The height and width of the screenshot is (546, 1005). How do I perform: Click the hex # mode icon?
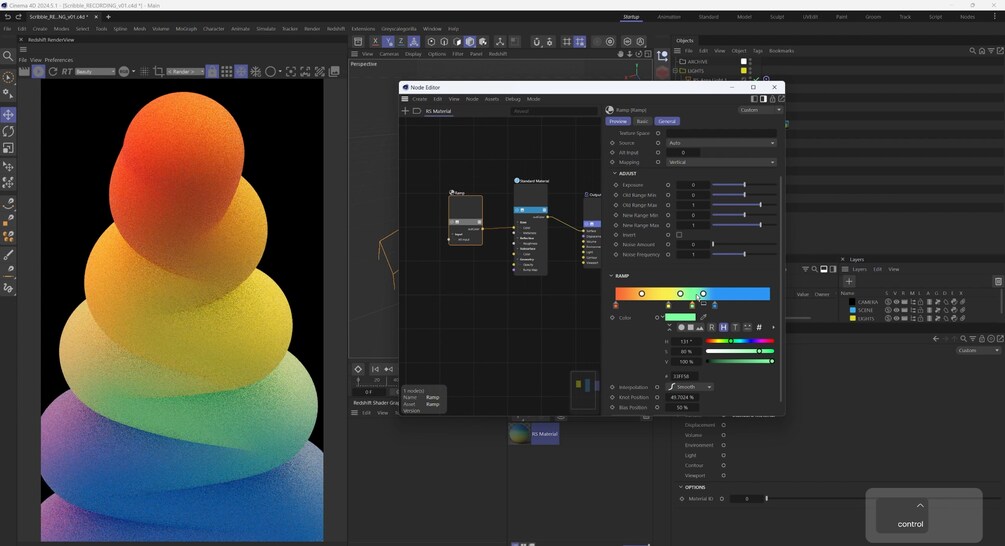pos(759,327)
